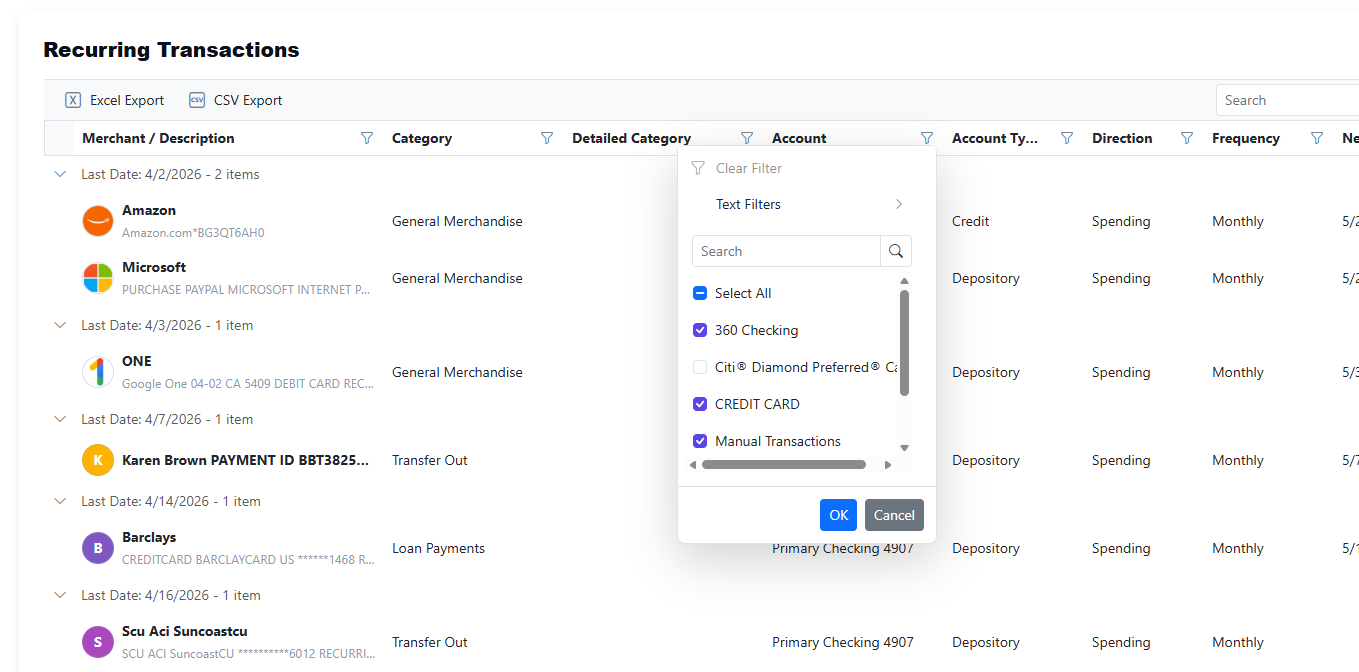Open filter for Category column
The image size is (1359, 672).
click(x=547, y=138)
